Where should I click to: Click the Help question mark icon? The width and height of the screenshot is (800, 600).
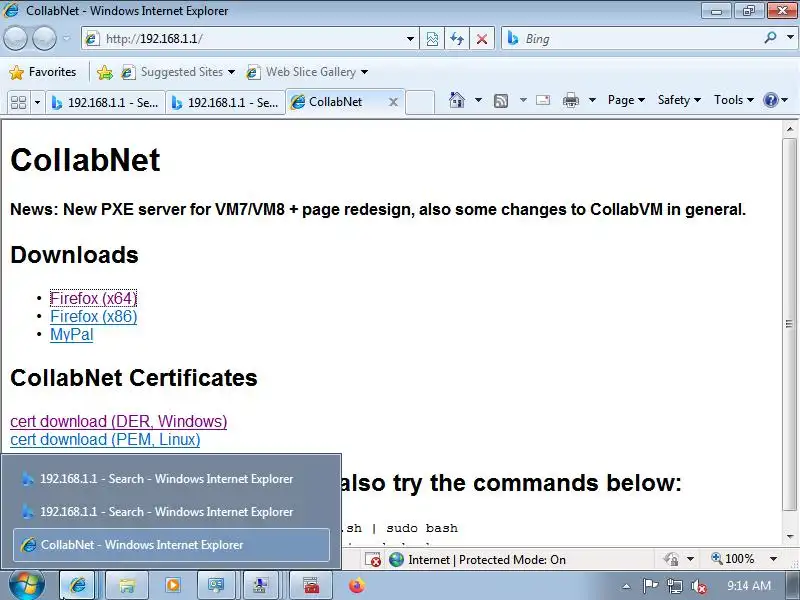(x=770, y=100)
